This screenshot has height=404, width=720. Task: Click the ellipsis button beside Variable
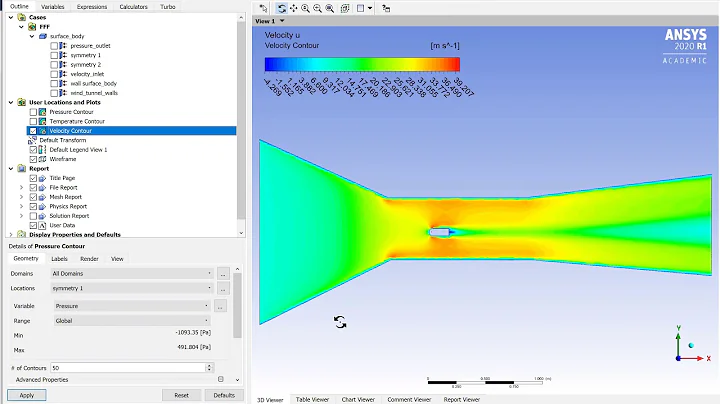(220, 306)
